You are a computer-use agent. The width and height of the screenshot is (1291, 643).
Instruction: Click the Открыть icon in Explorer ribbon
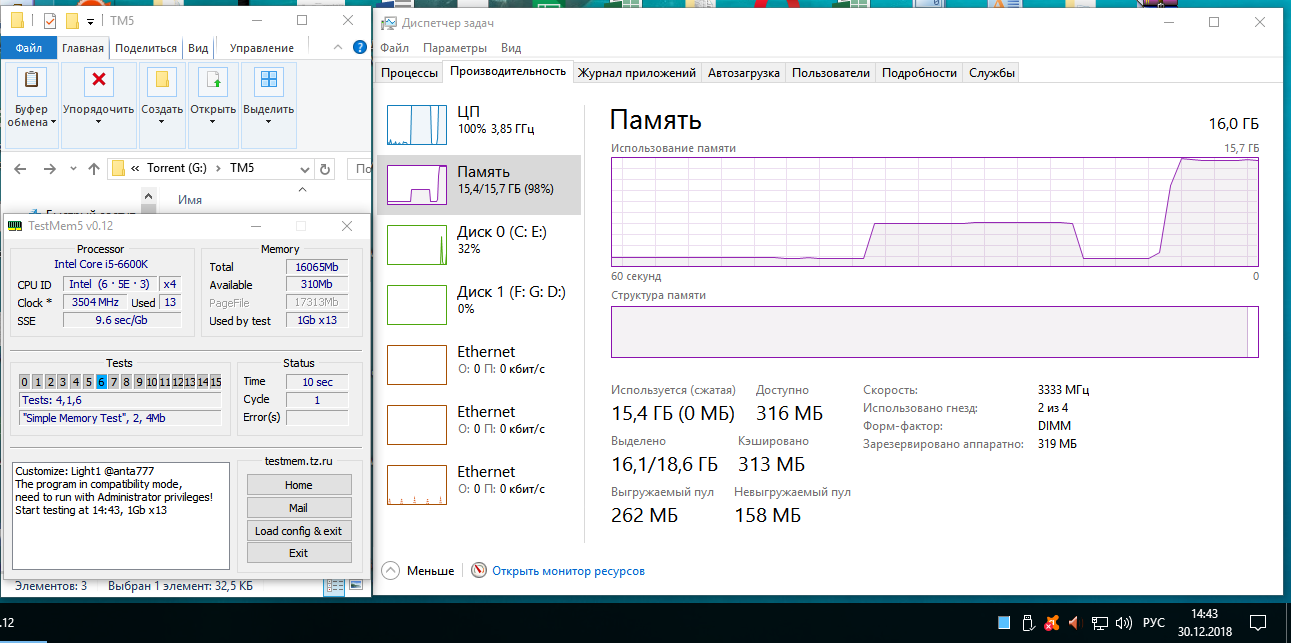tap(213, 81)
